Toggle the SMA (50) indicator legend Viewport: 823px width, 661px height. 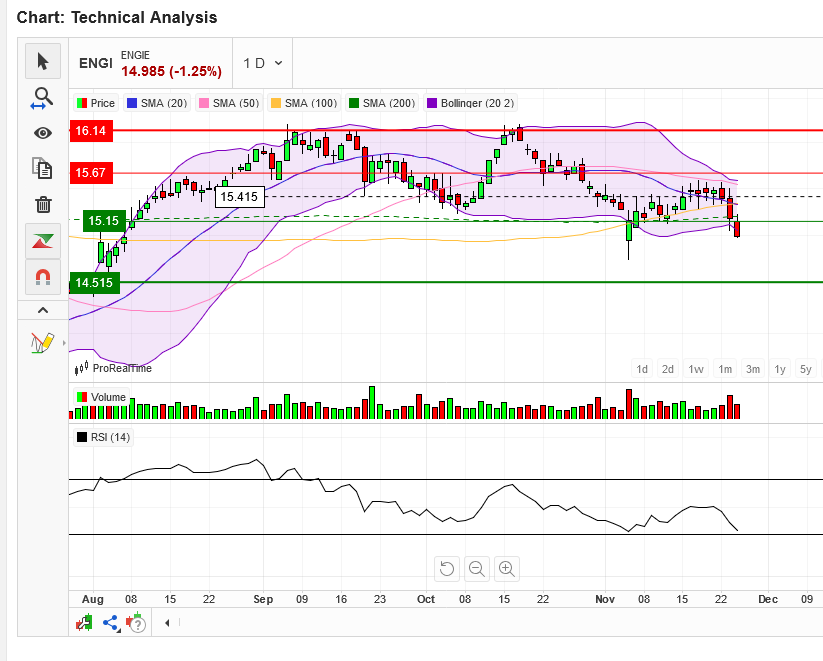pyautogui.click(x=229, y=103)
